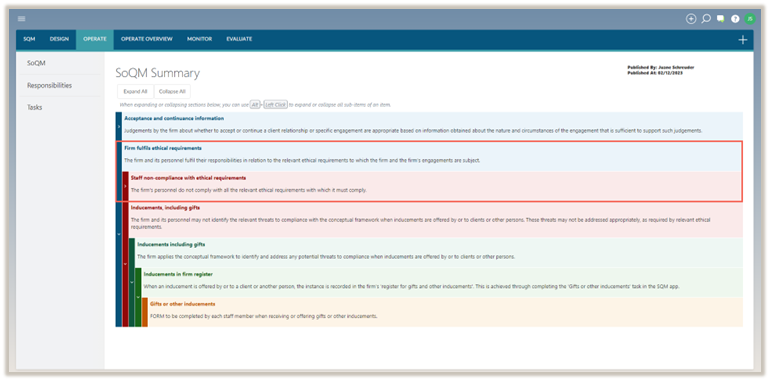The width and height of the screenshot is (770, 381).
Task: Click the 'FORM to be completed' description text
Action: tap(264, 316)
